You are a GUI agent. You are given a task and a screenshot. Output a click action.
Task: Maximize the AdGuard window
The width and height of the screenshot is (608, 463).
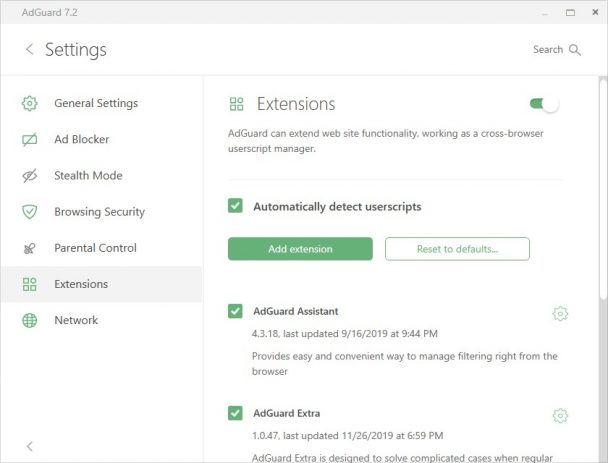coord(570,13)
